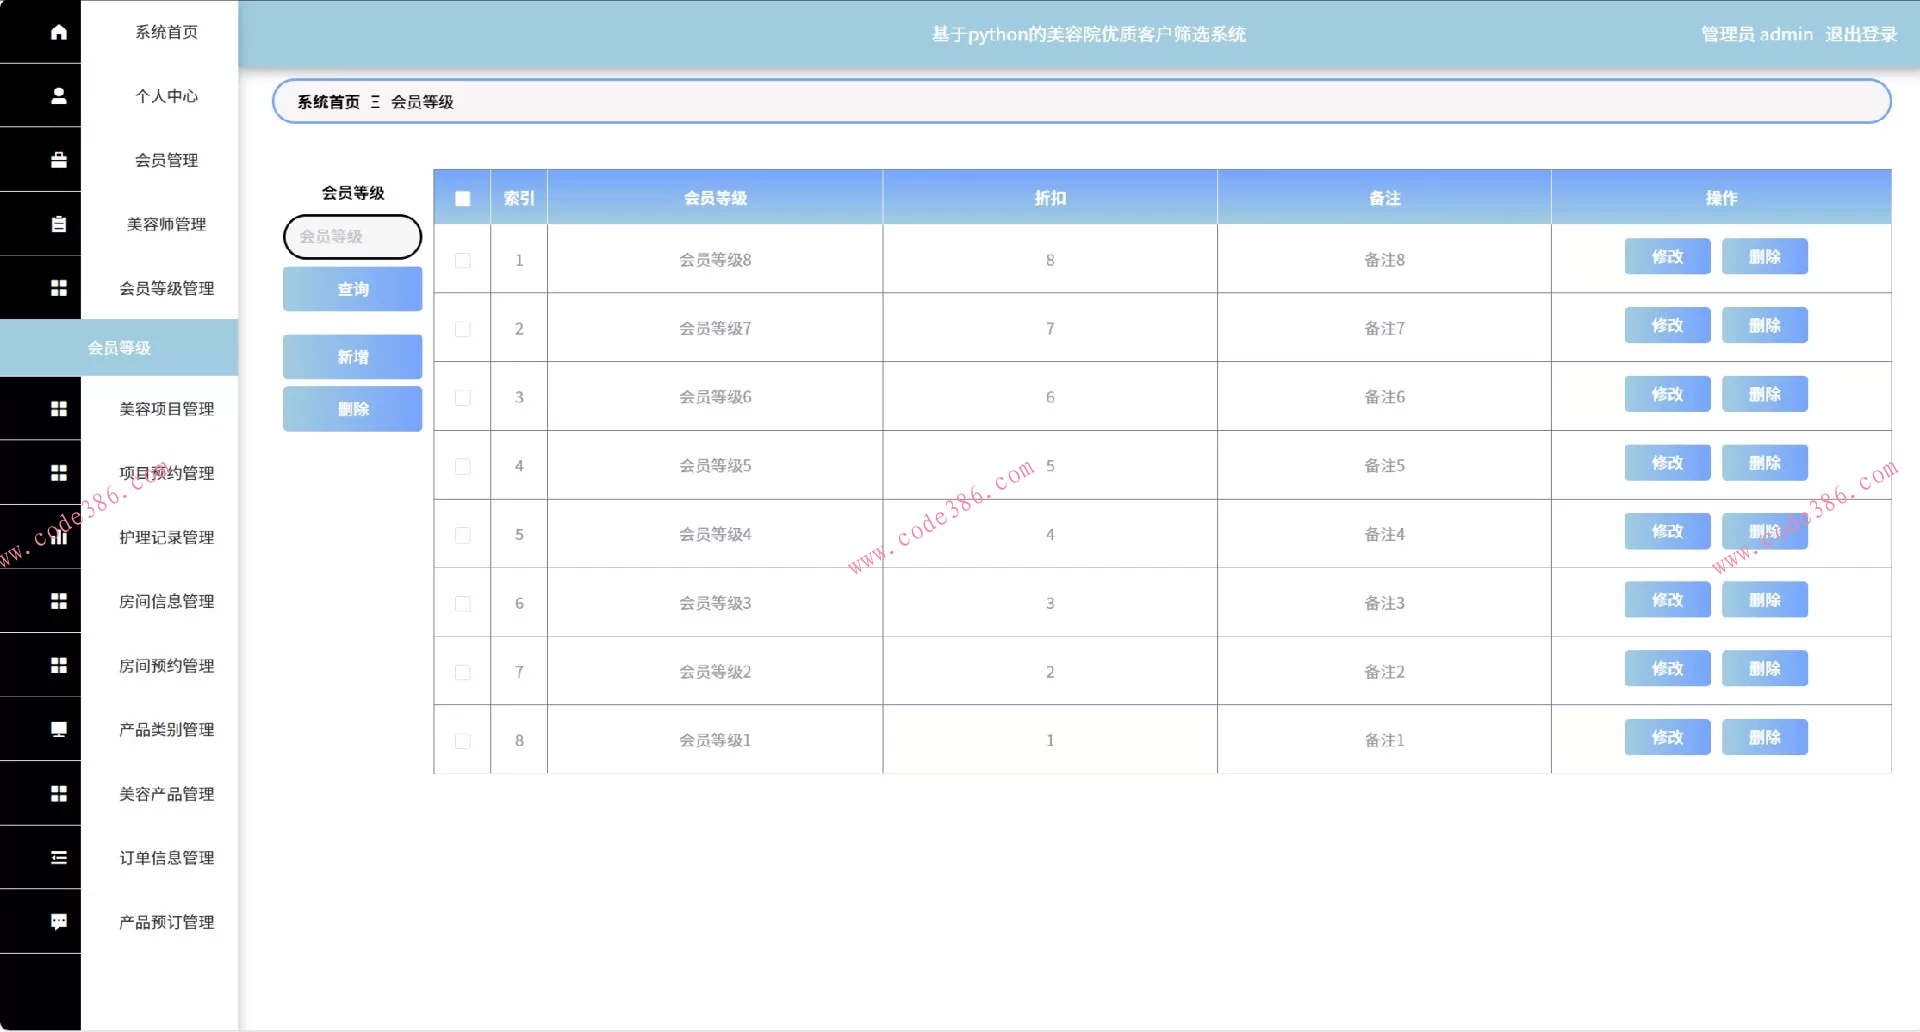The image size is (1920, 1032).
Task: Check the checkbox for row 会员等级8
Action: (462, 260)
